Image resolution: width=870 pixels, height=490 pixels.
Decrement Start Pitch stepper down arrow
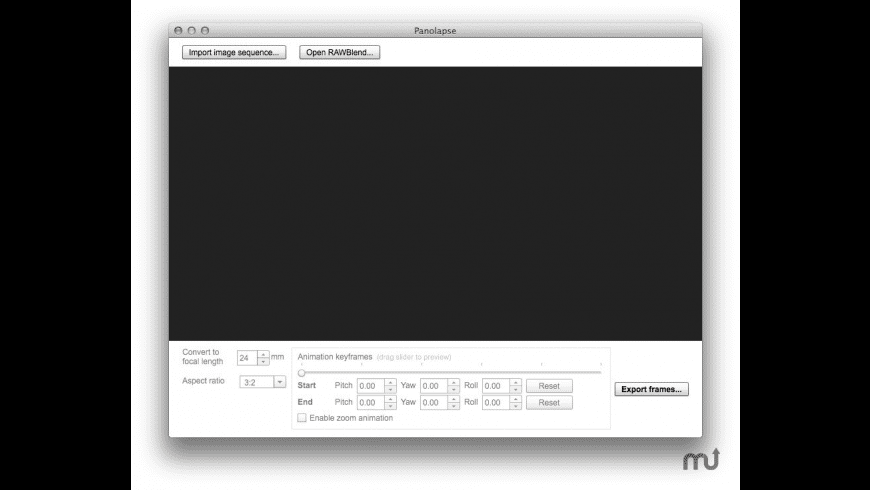click(390, 389)
